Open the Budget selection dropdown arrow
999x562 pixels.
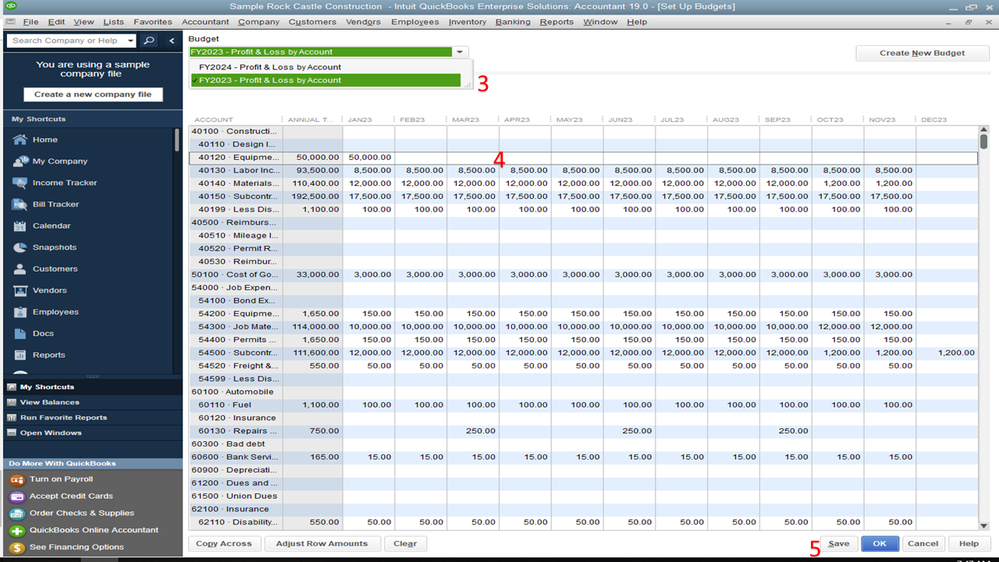459,52
